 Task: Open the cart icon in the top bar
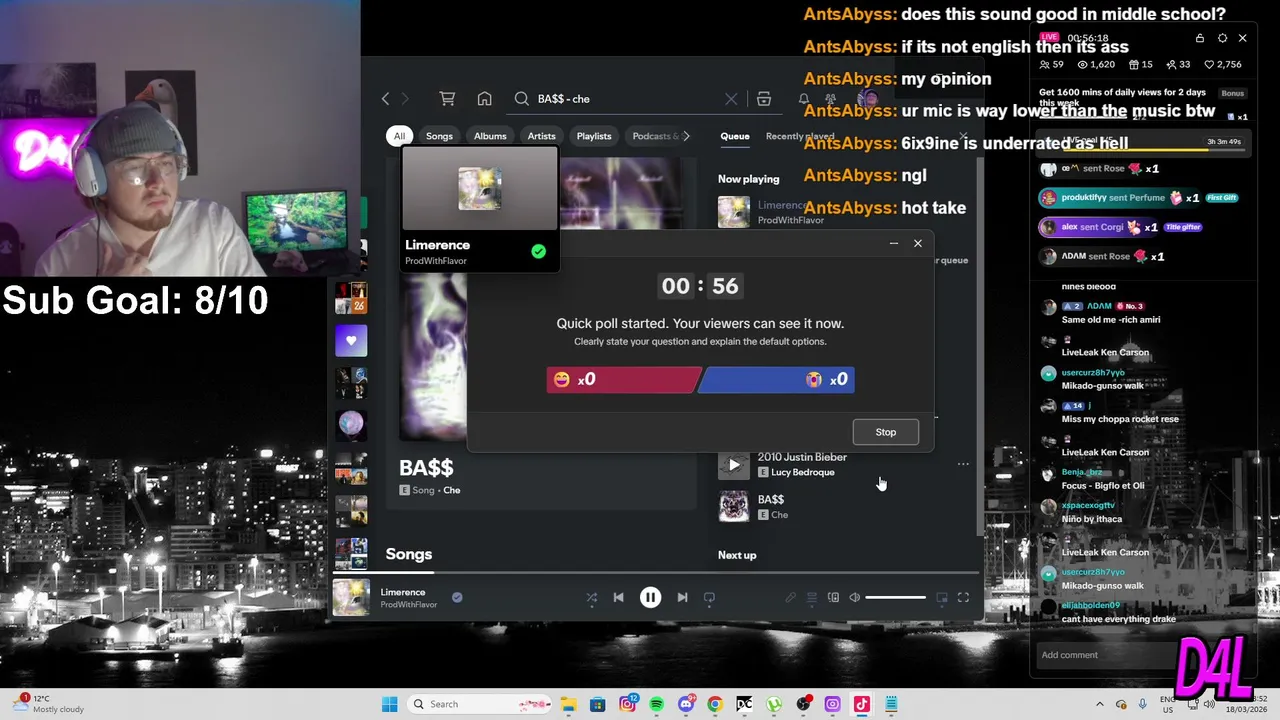(447, 99)
